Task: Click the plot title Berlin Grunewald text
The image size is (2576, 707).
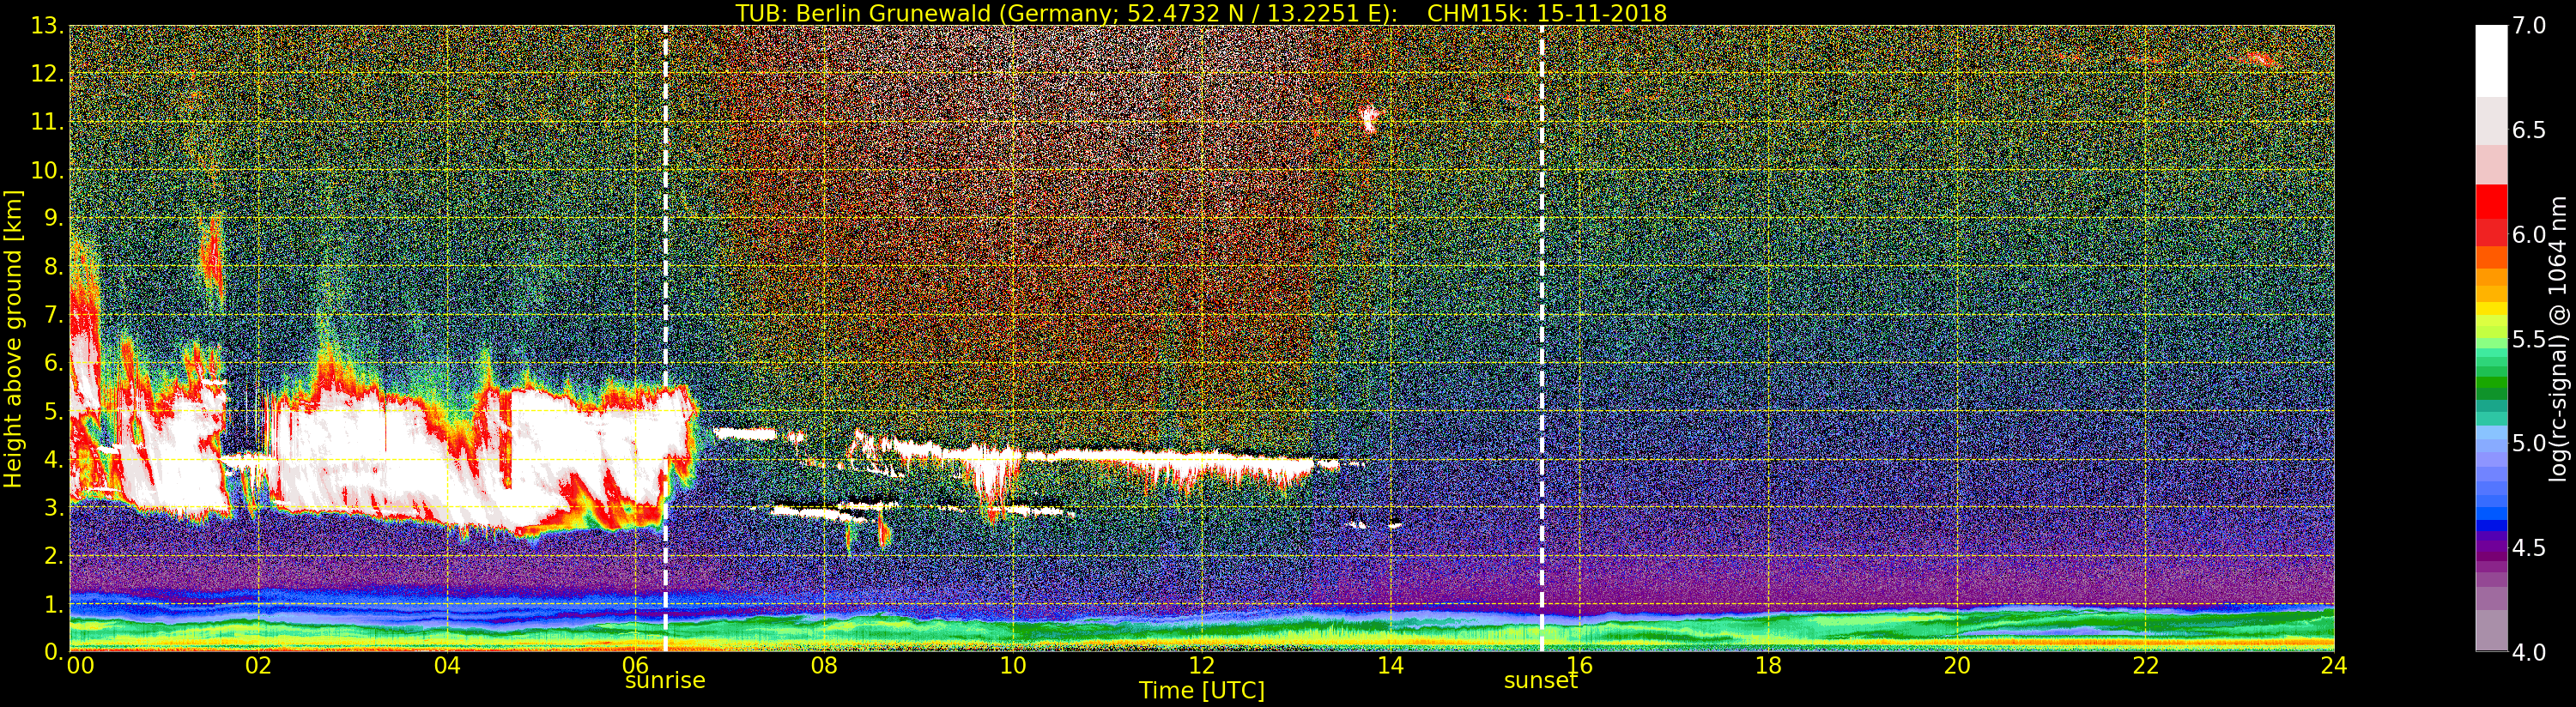Action: click(x=1200, y=13)
